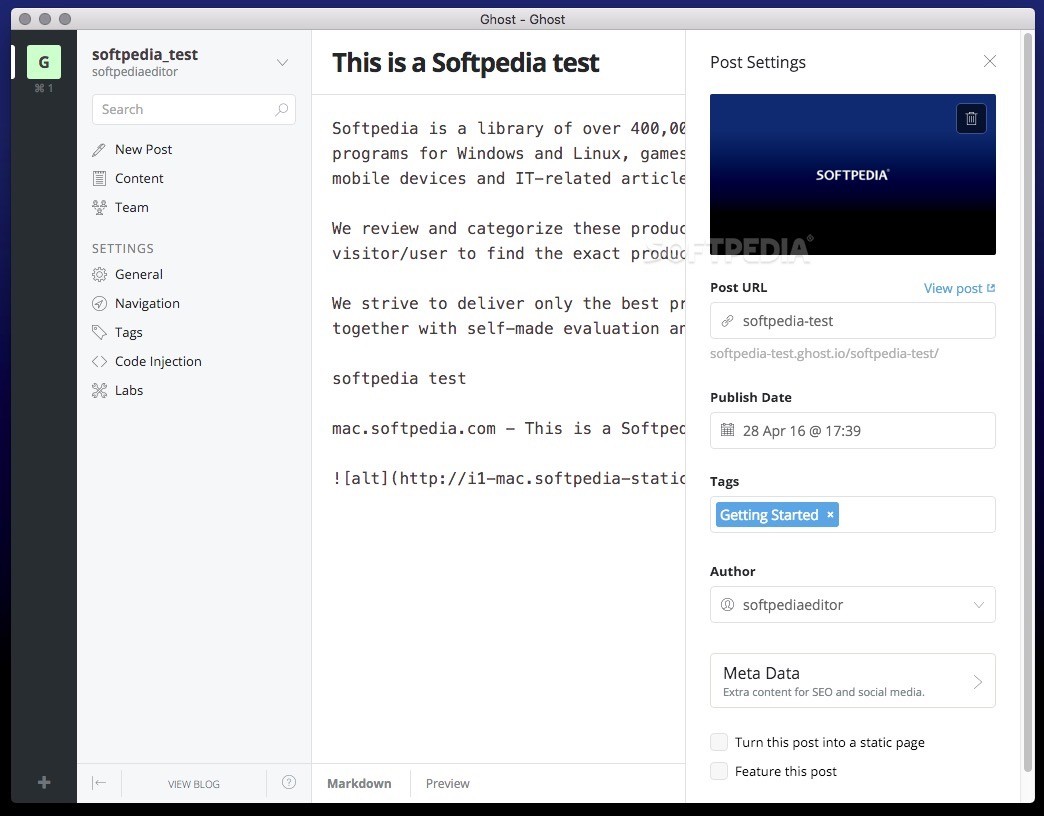This screenshot has width=1044, height=816.
Task: Click the Publish Date calendar icon
Action: click(728, 430)
